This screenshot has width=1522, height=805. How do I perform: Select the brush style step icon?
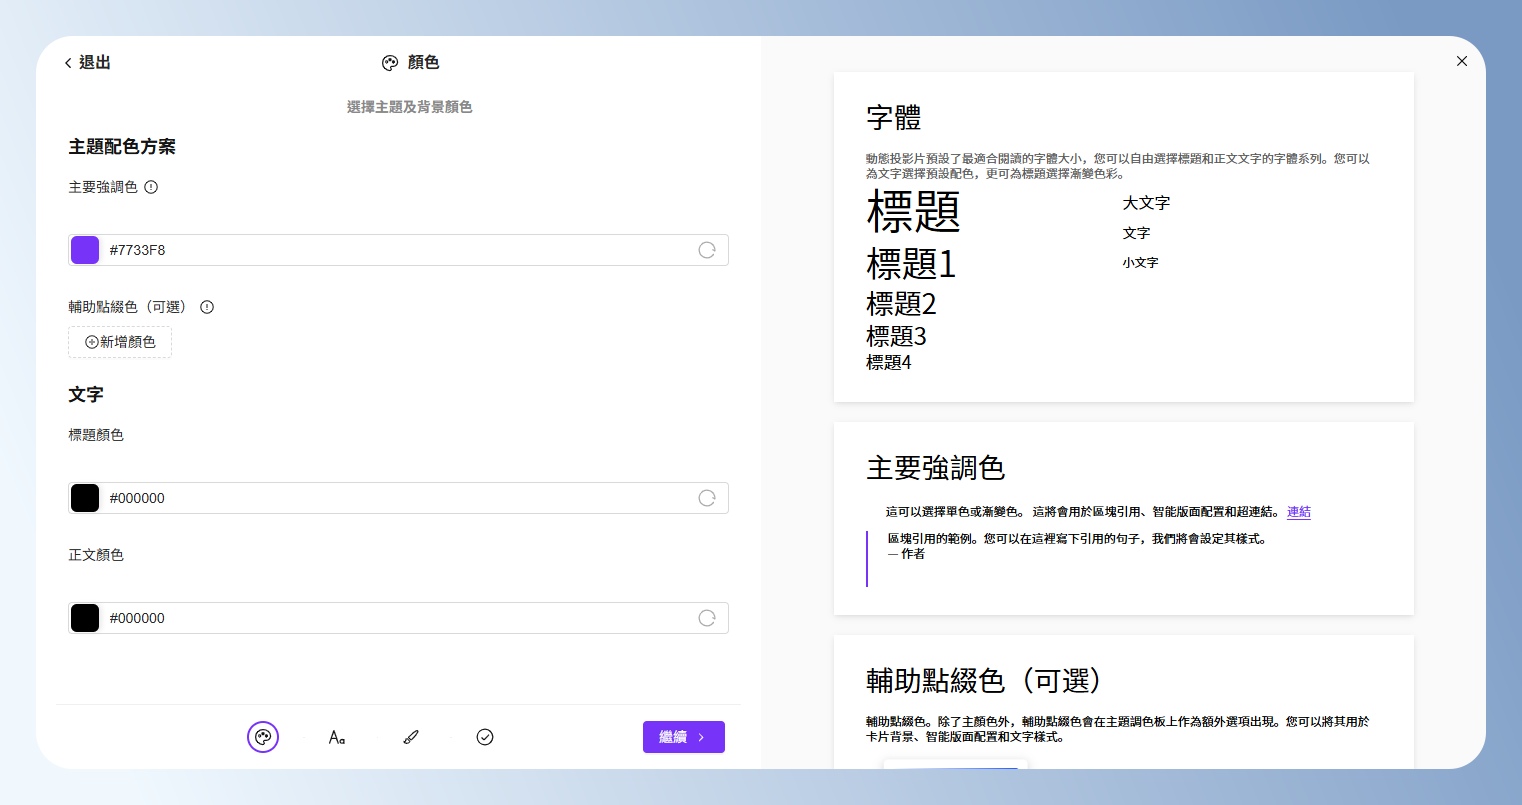pyautogui.click(x=411, y=737)
